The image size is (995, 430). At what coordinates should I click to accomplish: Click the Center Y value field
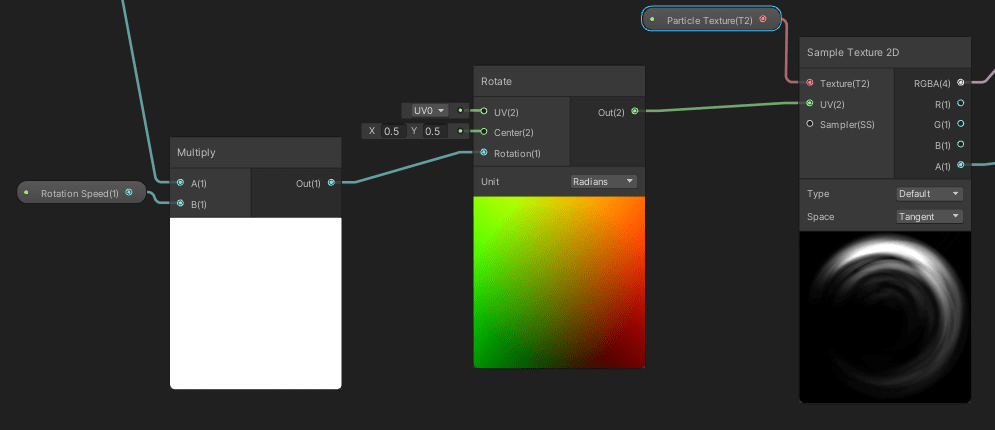tap(432, 131)
